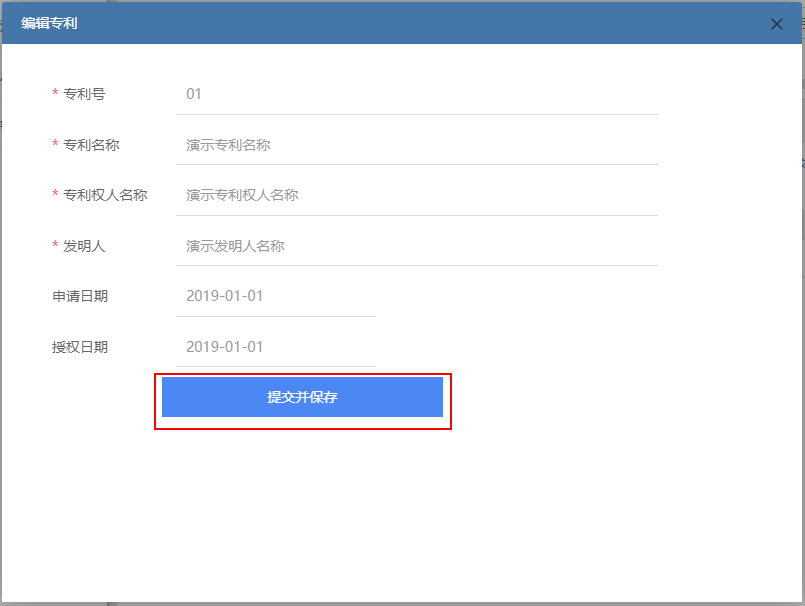Click the required asterisk next to 专利权人名称
Viewport: 805px width, 606px height.
coord(55,195)
